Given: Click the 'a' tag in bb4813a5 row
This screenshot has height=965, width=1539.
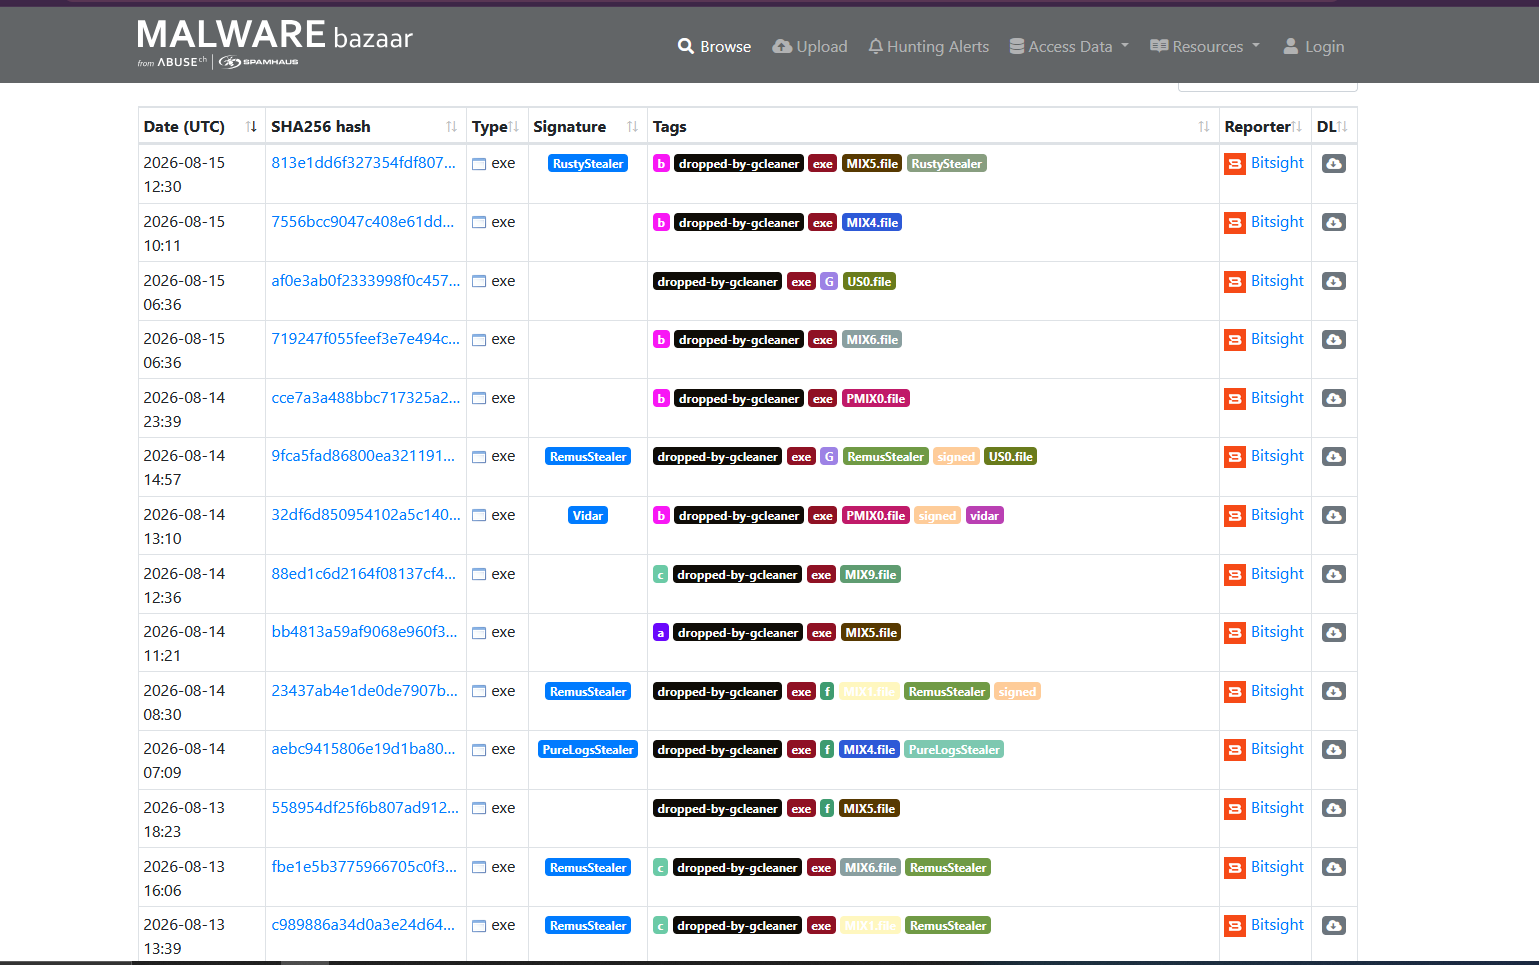Looking at the screenshot, I should pyautogui.click(x=661, y=633).
